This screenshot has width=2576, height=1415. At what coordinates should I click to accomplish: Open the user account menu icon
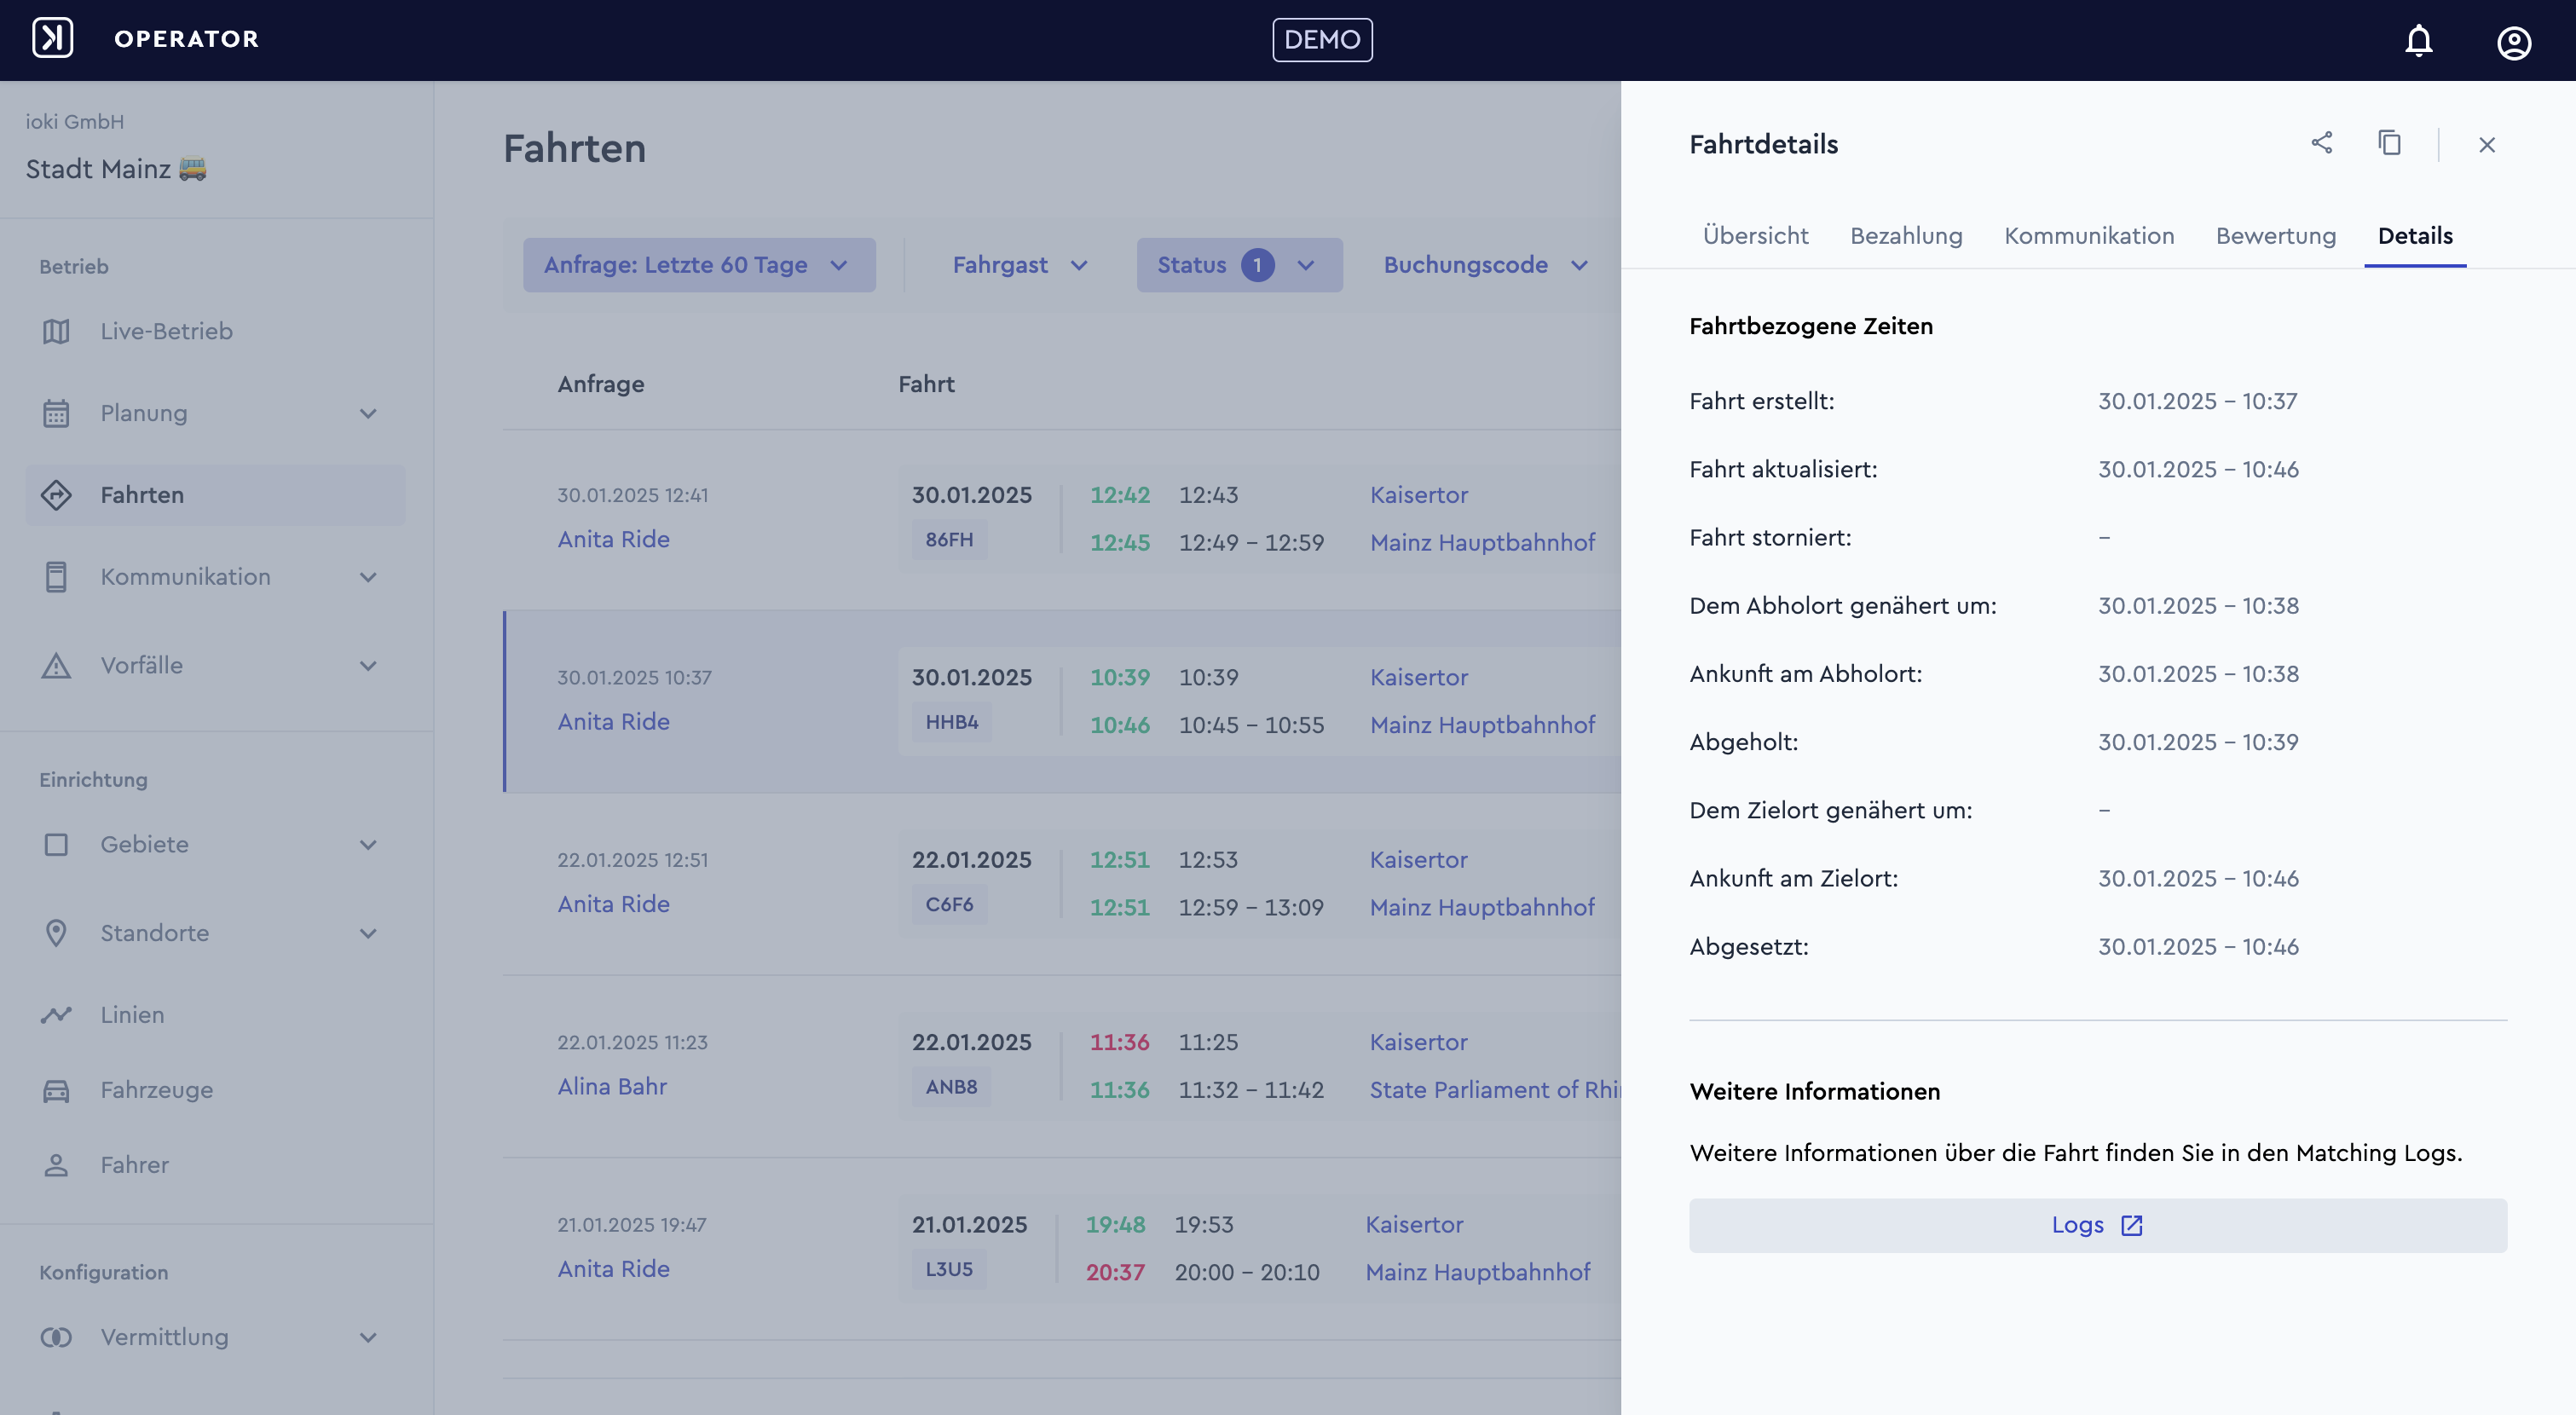[2513, 41]
